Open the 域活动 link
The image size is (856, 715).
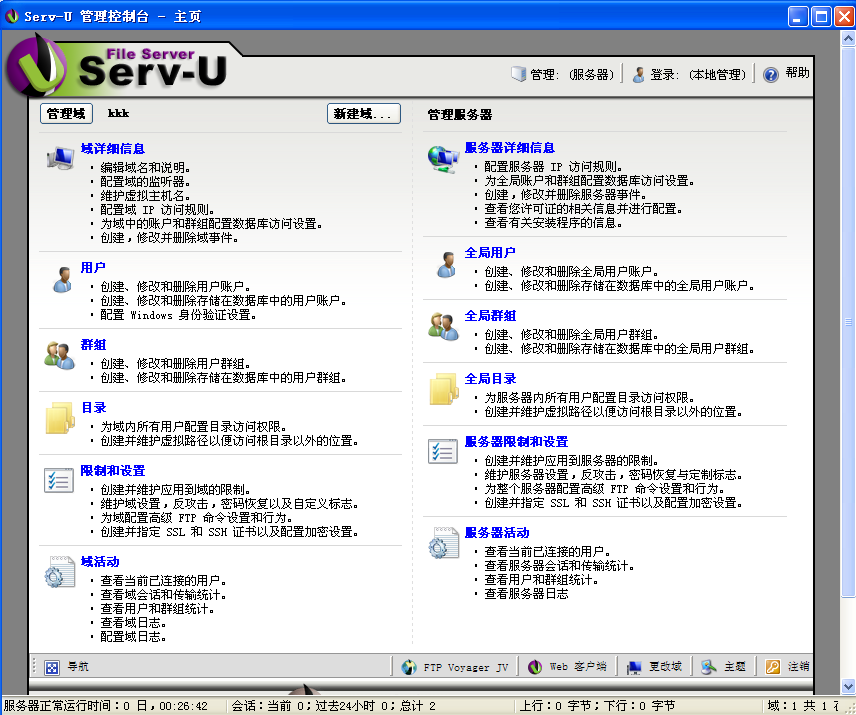point(99,562)
